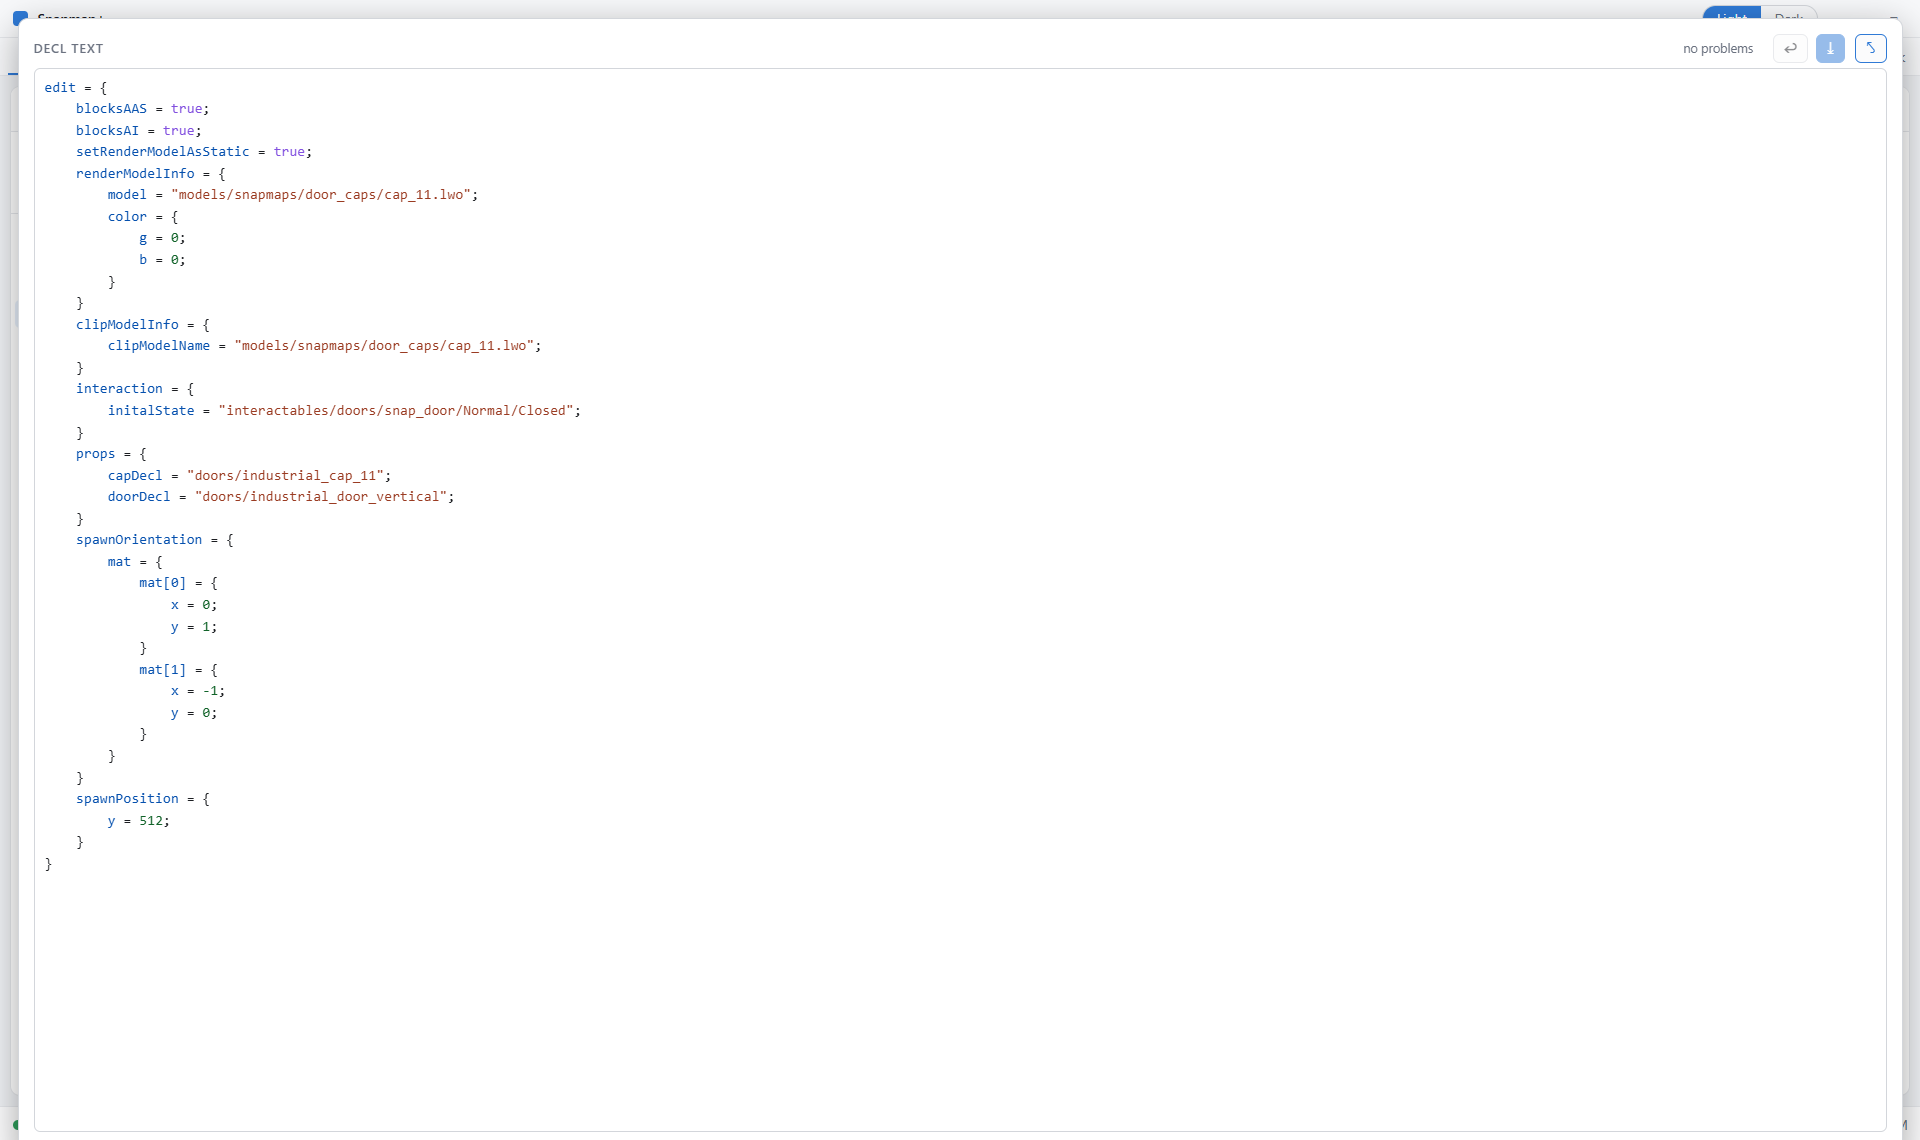The height and width of the screenshot is (1140, 1920).
Task: Click the 'no problems' status text
Action: pos(1717,48)
